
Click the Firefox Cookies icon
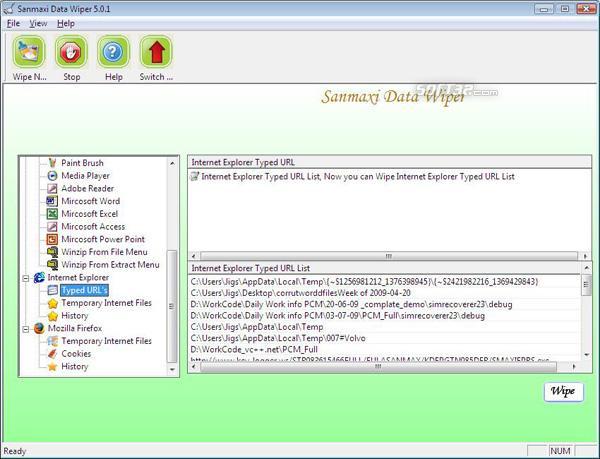[x=52, y=353]
